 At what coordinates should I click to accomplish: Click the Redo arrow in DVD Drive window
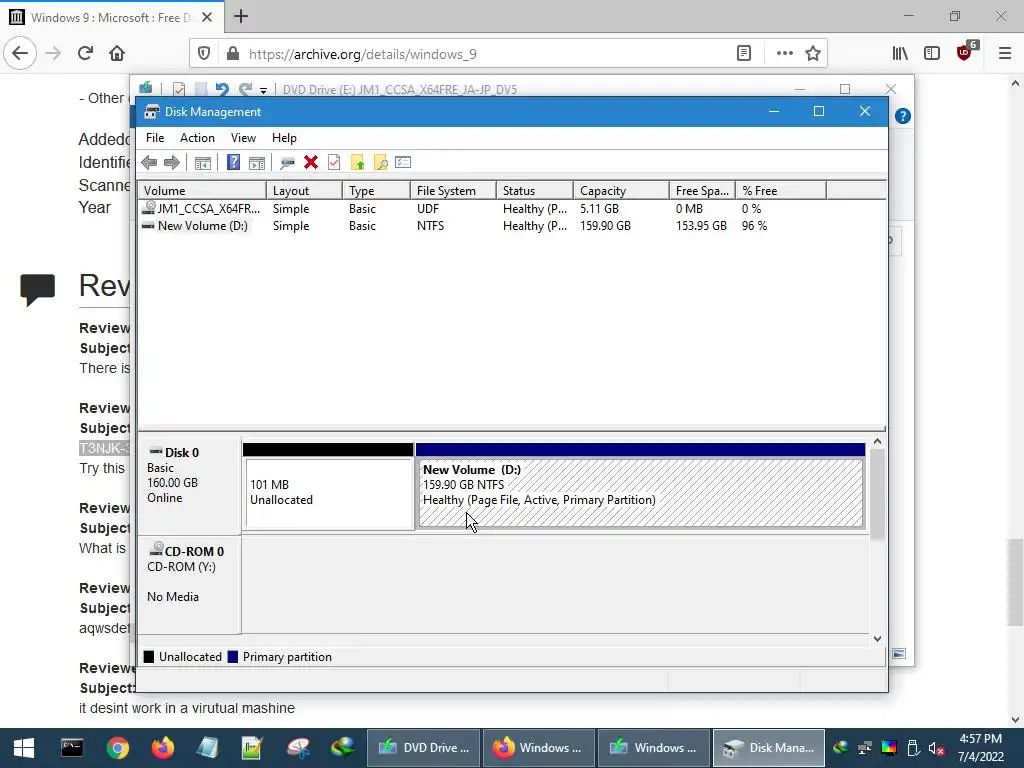click(246, 89)
